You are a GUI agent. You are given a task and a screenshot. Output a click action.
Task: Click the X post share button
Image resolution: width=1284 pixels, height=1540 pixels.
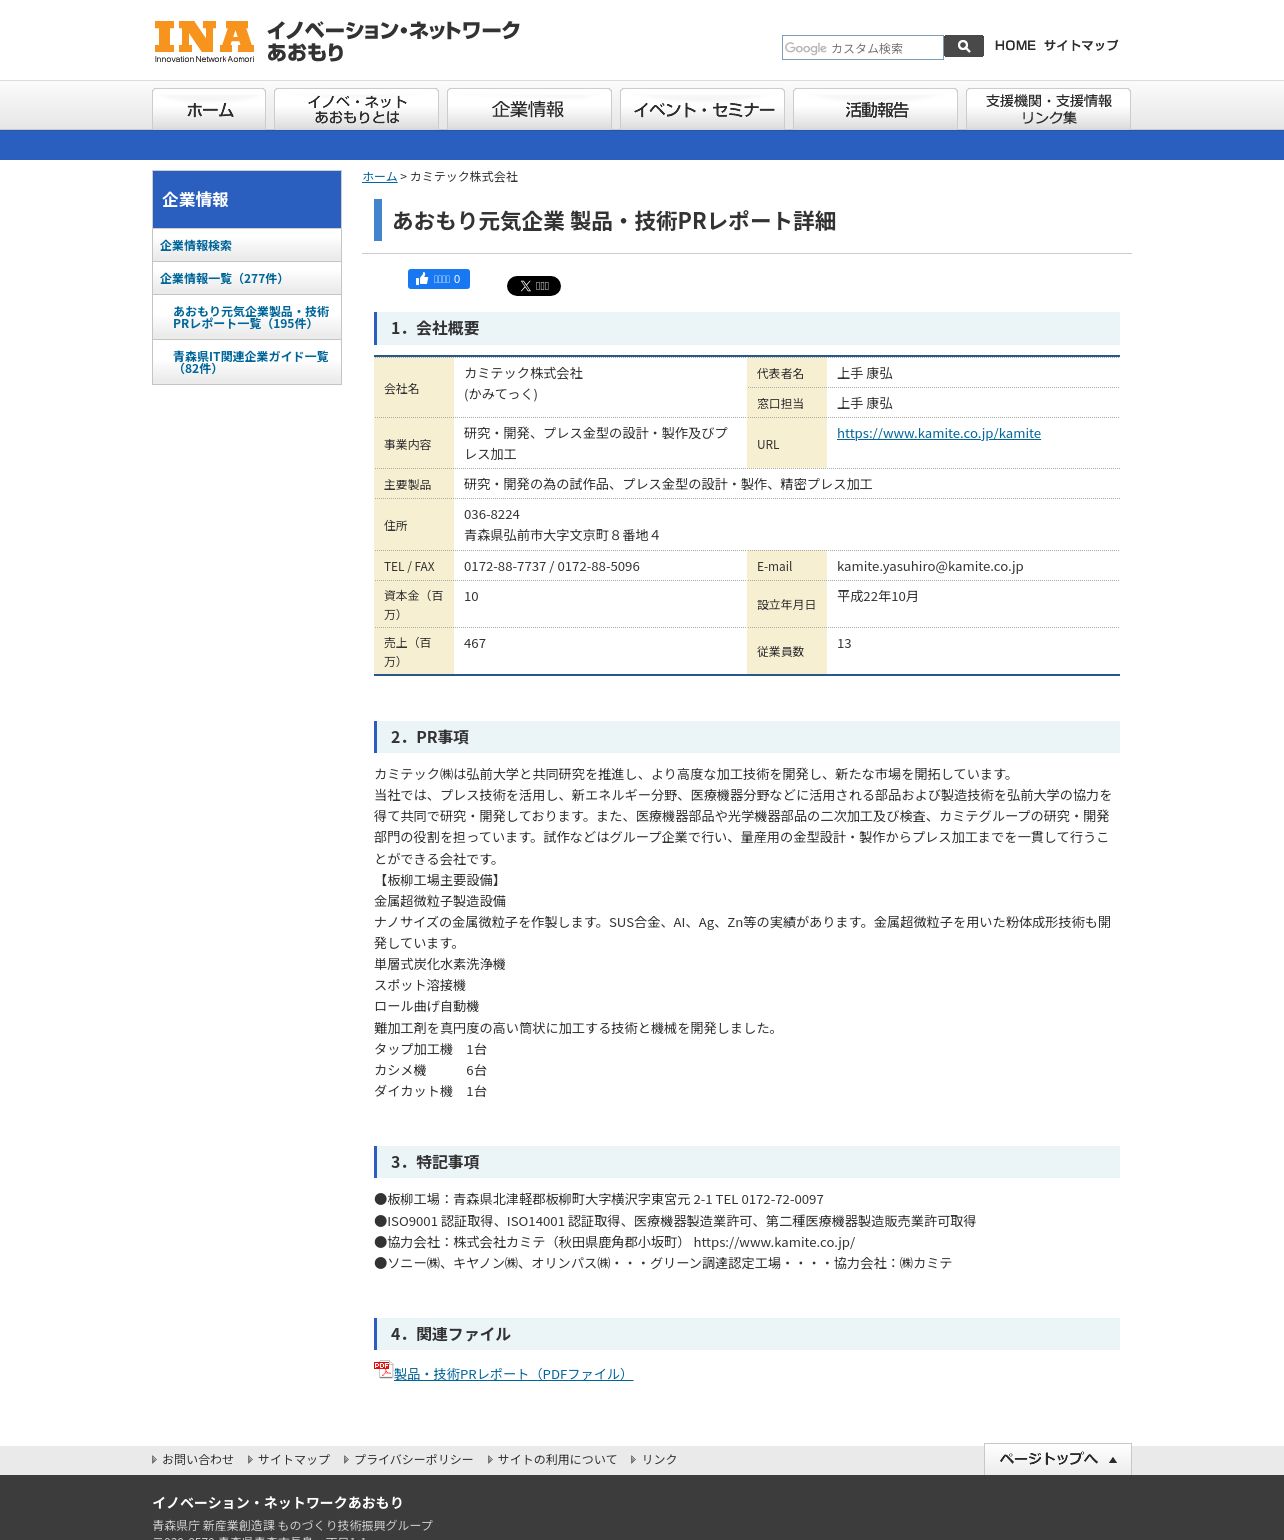(x=534, y=286)
